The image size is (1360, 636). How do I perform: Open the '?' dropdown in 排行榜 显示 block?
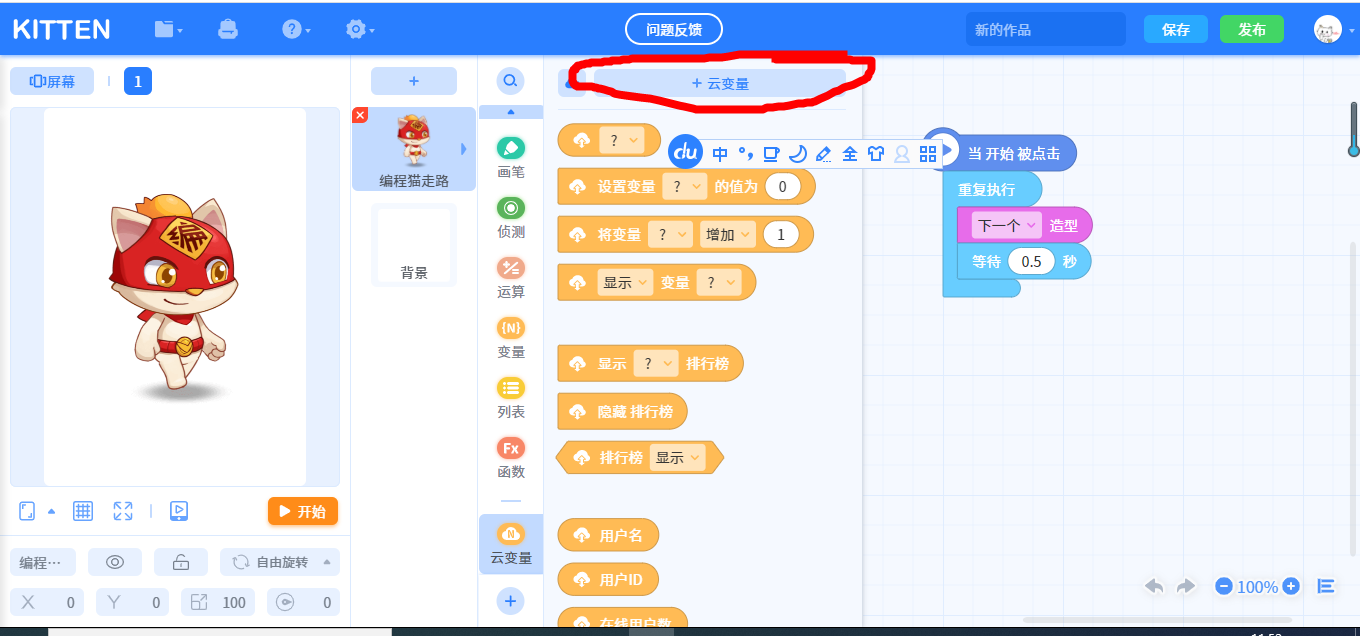tap(656, 364)
